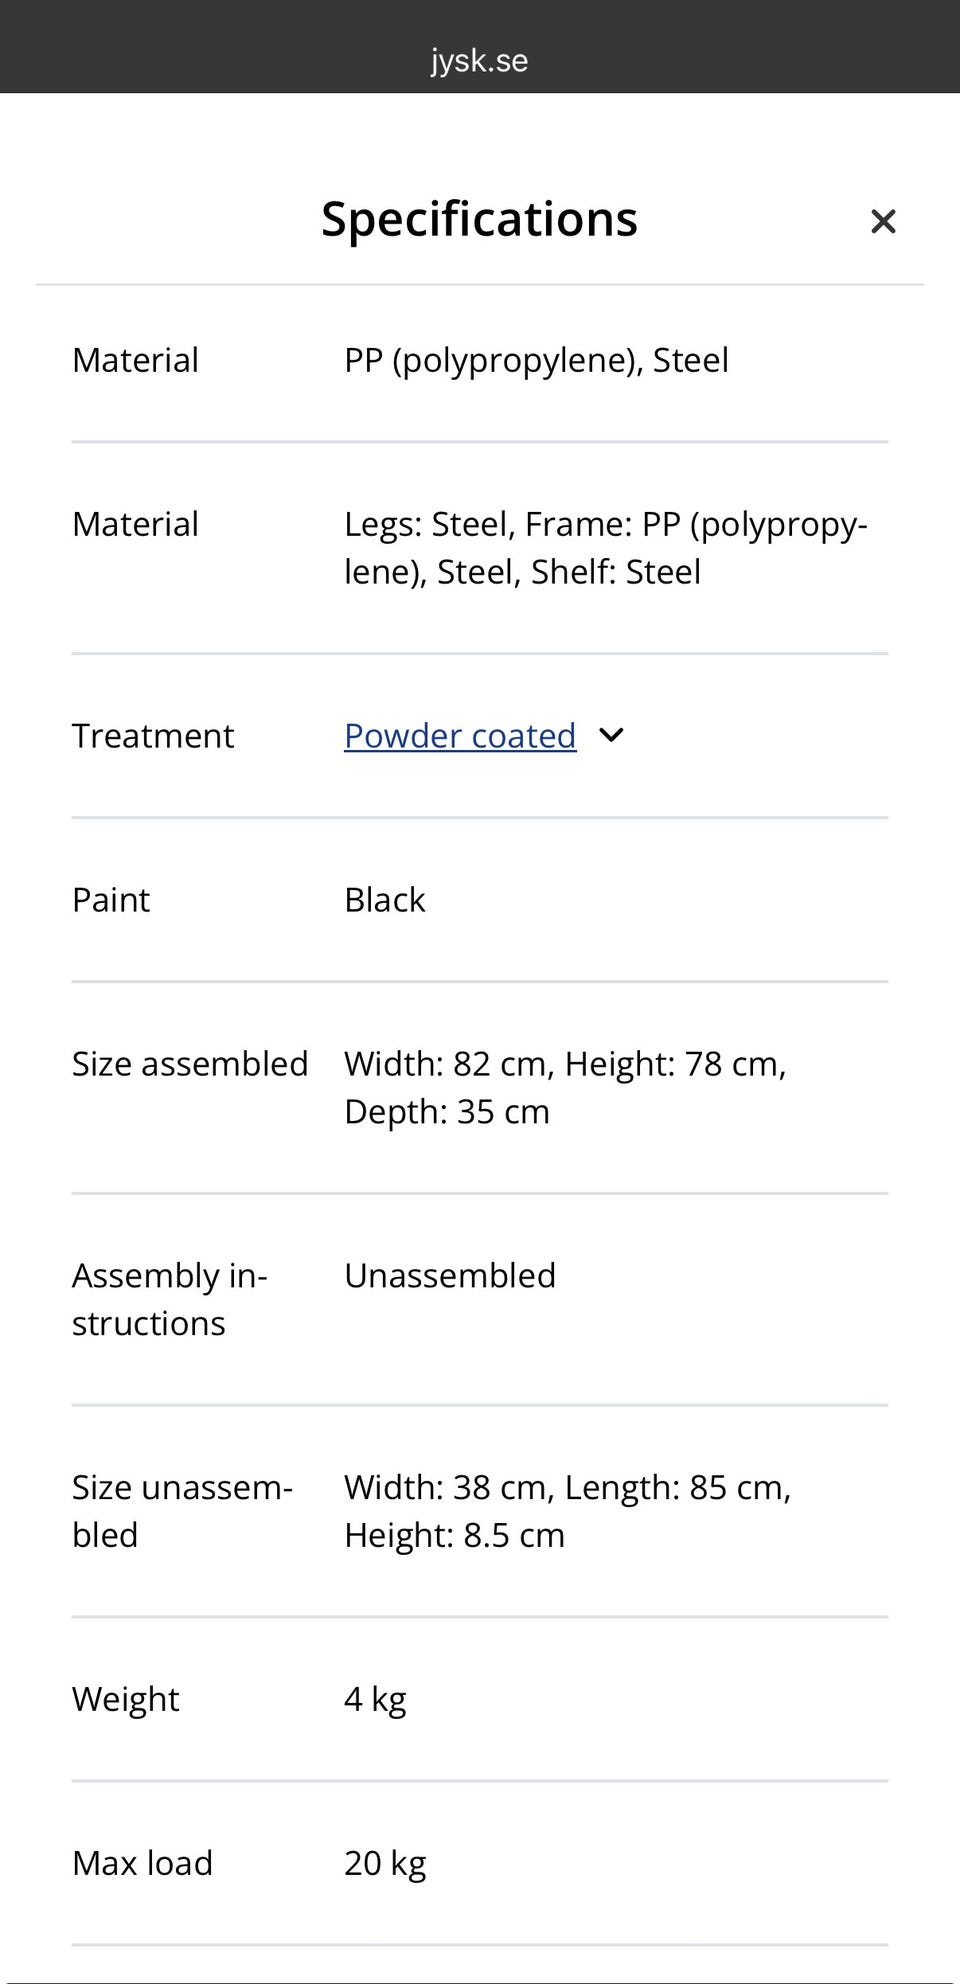Click the Weight label
The image size is (960, 1984).
coord(126,1699)
